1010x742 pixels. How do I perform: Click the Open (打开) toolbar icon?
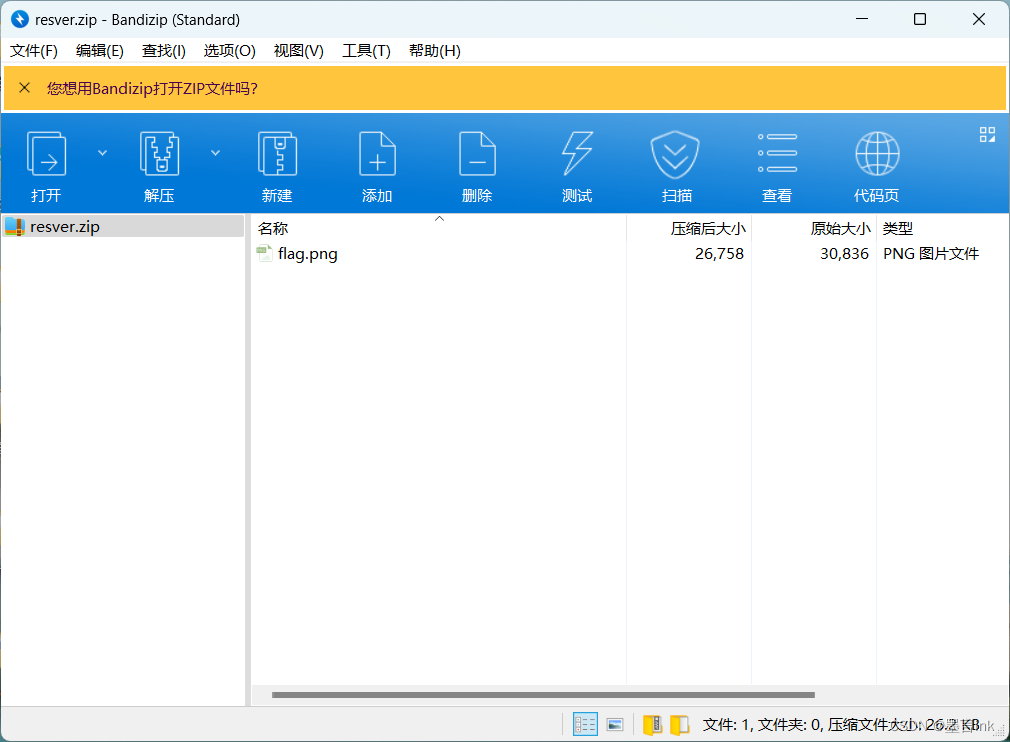(x=46, y=154)
